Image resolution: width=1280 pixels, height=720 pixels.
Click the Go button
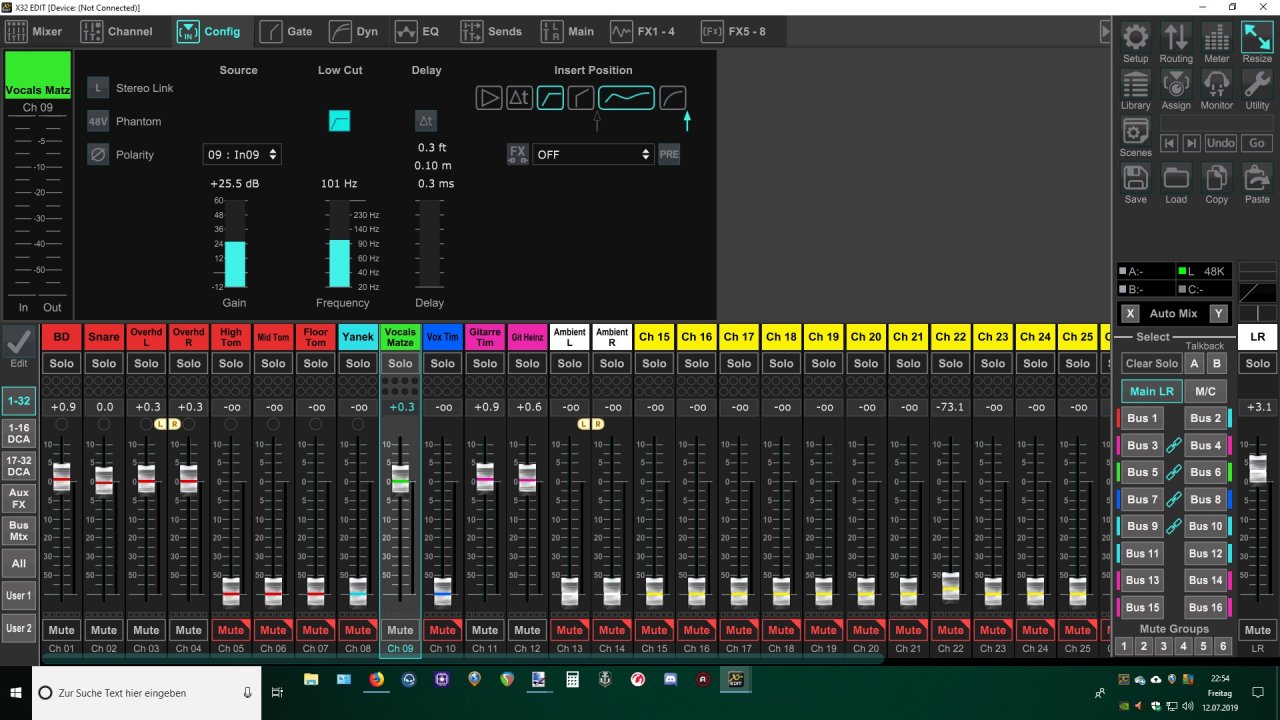click(x=1257, y=143)
